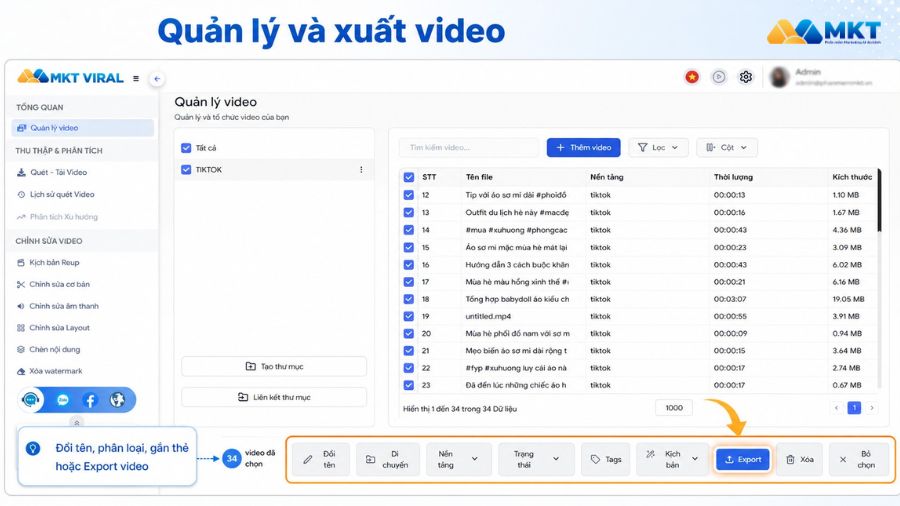The height and width of the screenshot is (506, 900).
Task: Go to the next page arrow
Action: click(x=872, y=408)
